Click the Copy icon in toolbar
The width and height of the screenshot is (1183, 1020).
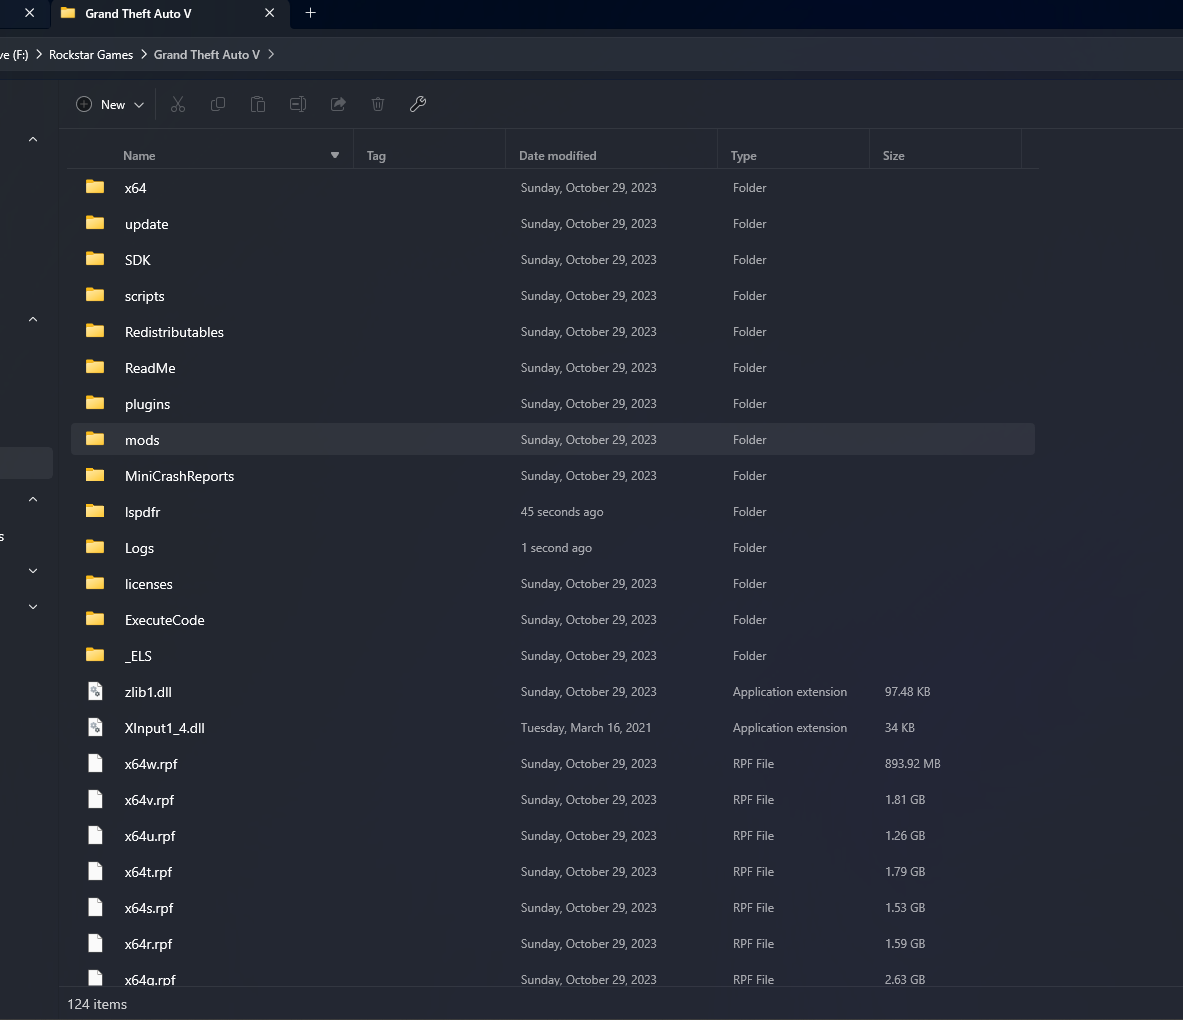[218, 104]
